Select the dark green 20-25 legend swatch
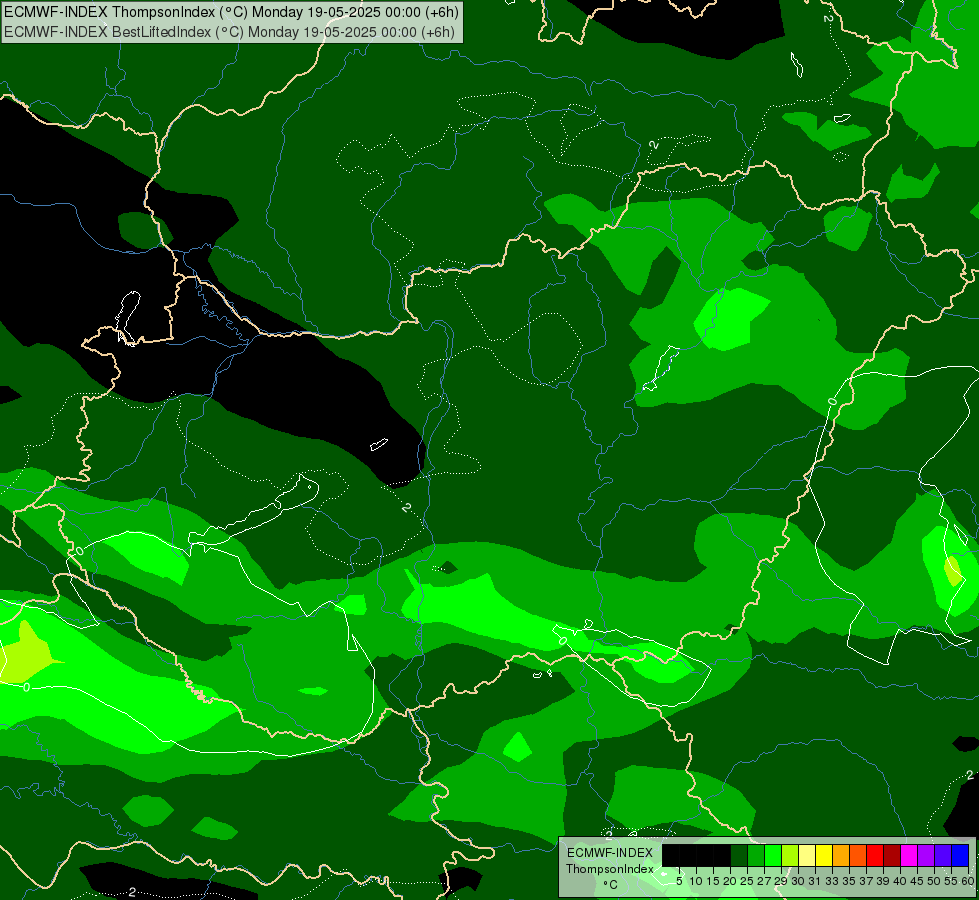 [x=739, y=855]
